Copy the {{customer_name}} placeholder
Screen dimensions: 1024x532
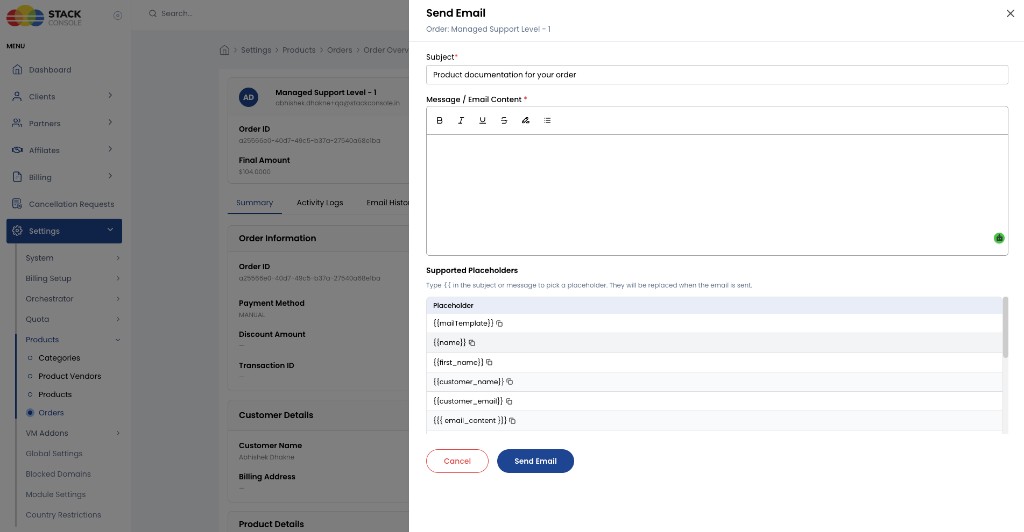pos(510,382)
